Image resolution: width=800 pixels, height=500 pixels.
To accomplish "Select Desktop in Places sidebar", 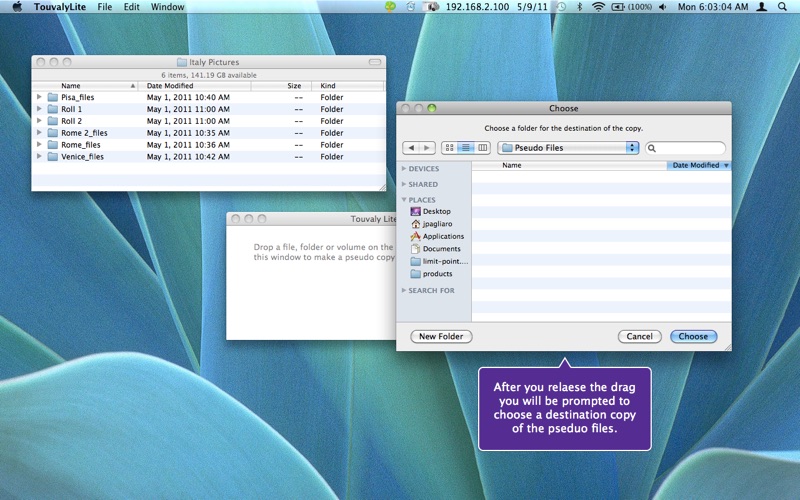I will click(x=431, y=211).
